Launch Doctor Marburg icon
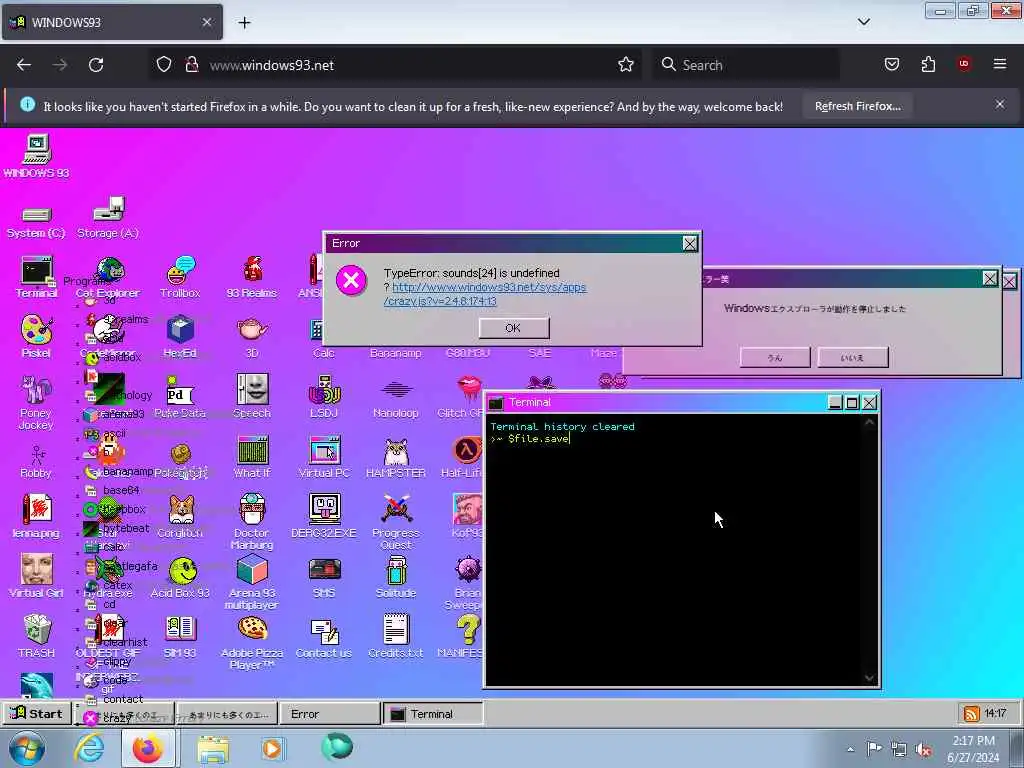Image resolution: width=1024 pixels, height=768 pixels. pos(252,522)
